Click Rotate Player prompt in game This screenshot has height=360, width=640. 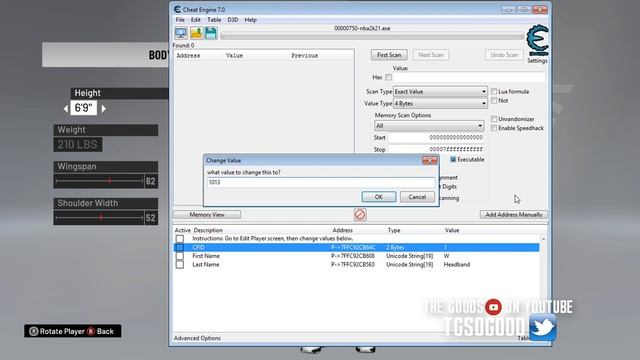pyautogui.click(x=57, y=331)
